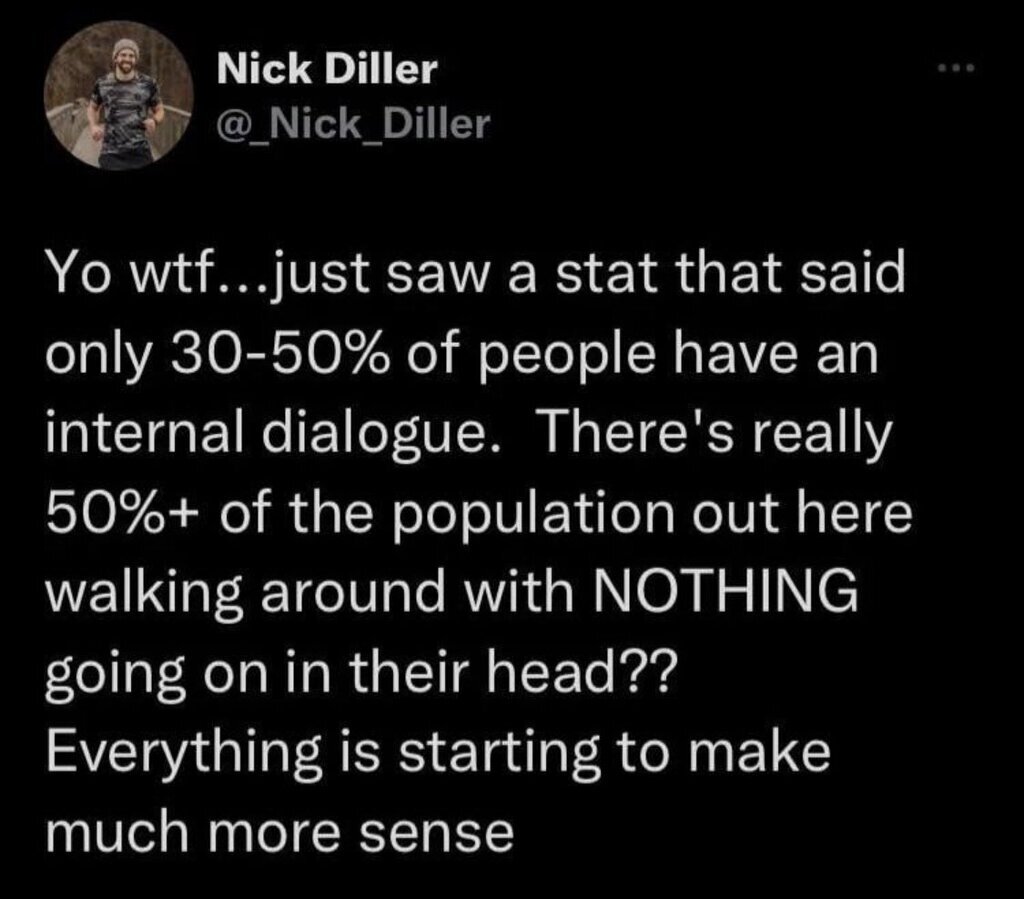The width and height of the screenshot is (1024, 899).
Task: Click the line "Everything is starting to make"
Action: 438,755
